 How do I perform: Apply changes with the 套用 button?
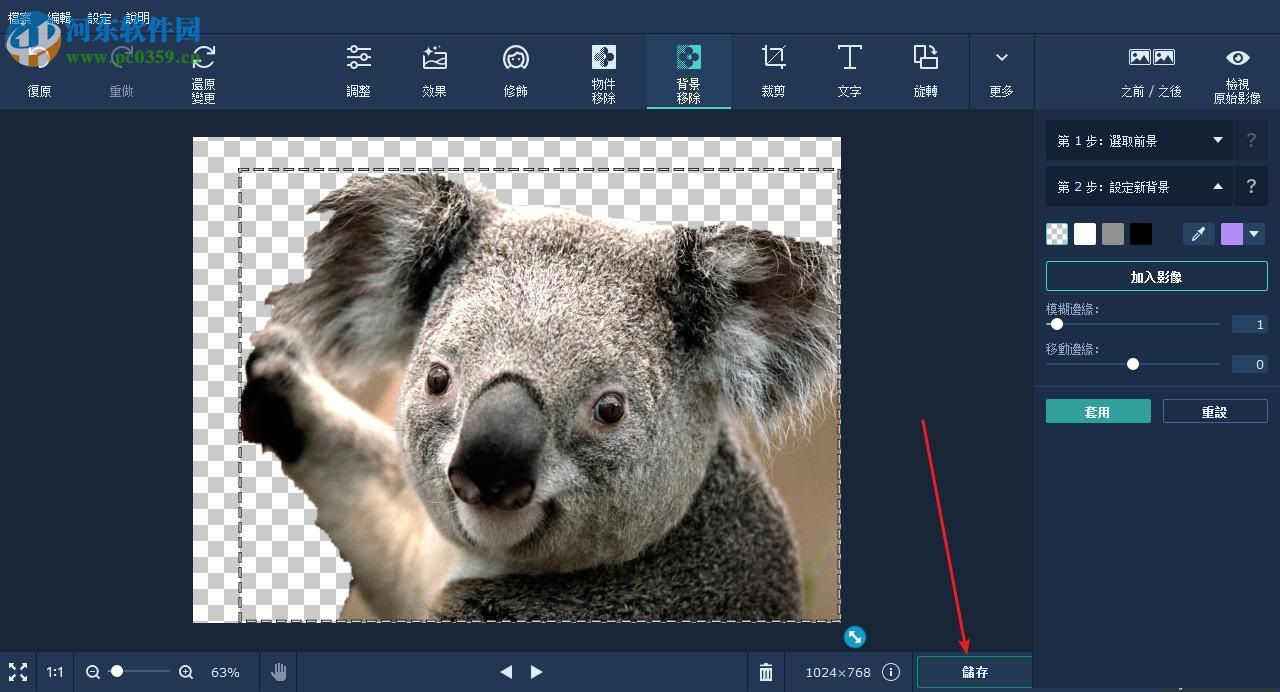tap(1097, 410)
